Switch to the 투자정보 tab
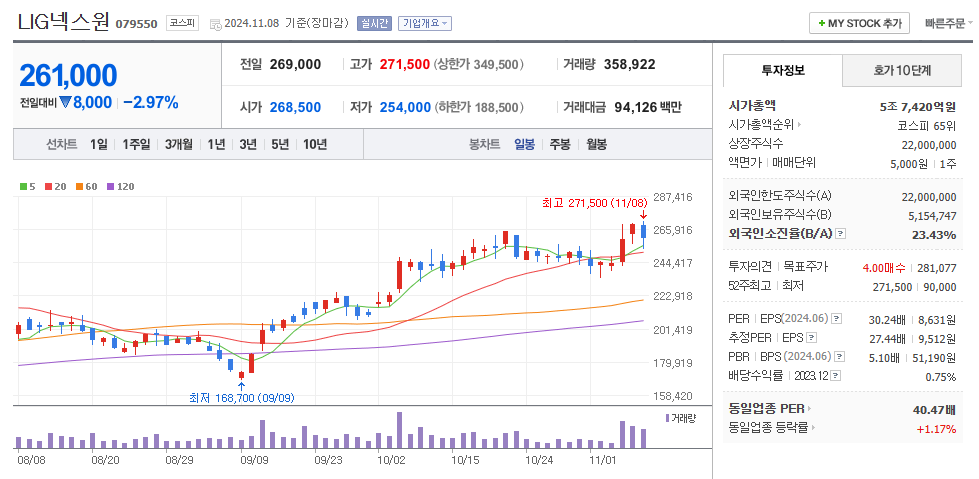The width and height of the screenshot is (979, 479). point(783,71)
